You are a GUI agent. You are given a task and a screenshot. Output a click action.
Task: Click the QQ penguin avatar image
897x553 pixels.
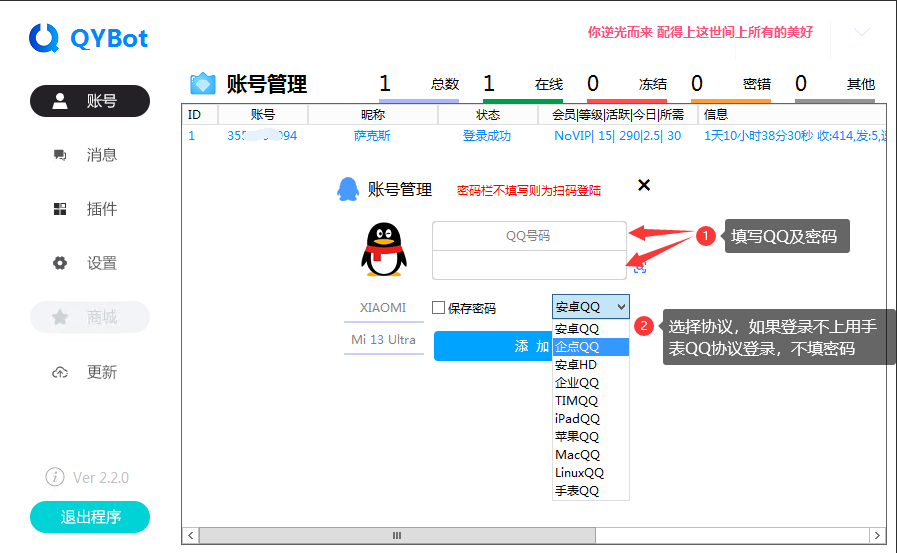(384, 249)
